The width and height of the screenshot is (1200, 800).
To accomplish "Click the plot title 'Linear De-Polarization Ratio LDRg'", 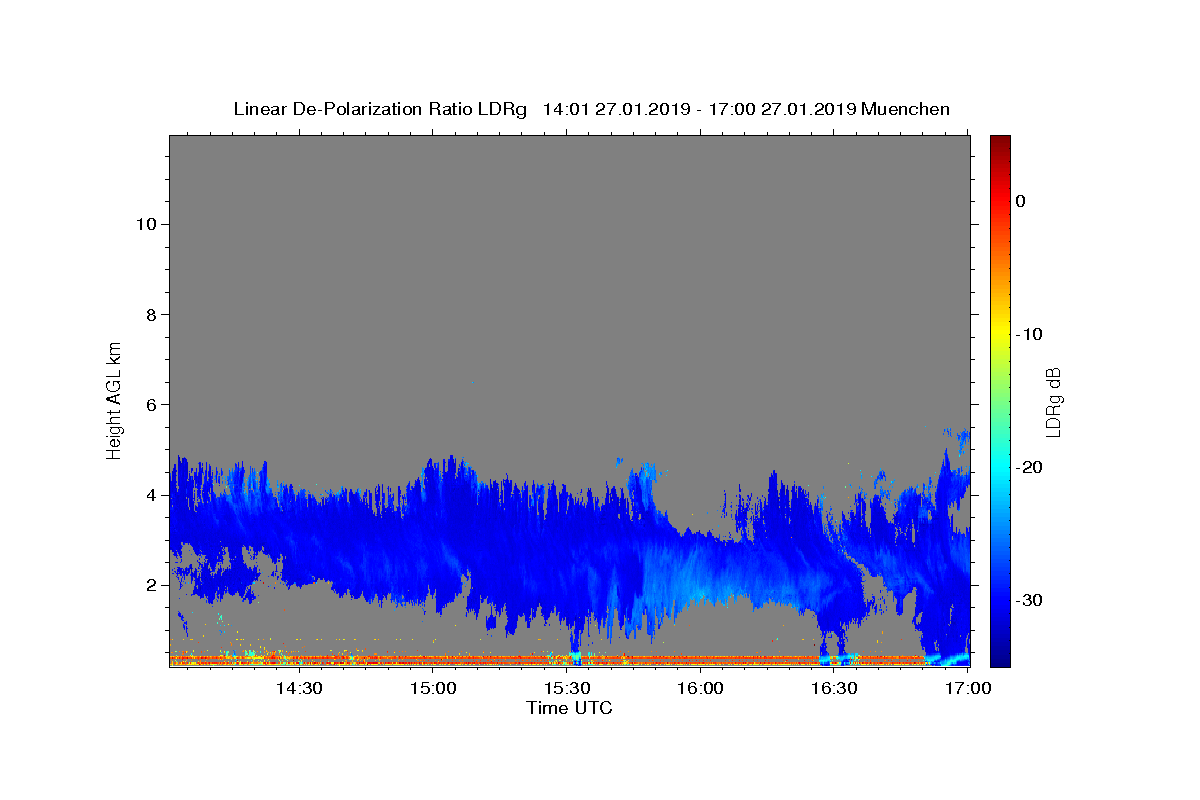I will [x=380, y=109].
